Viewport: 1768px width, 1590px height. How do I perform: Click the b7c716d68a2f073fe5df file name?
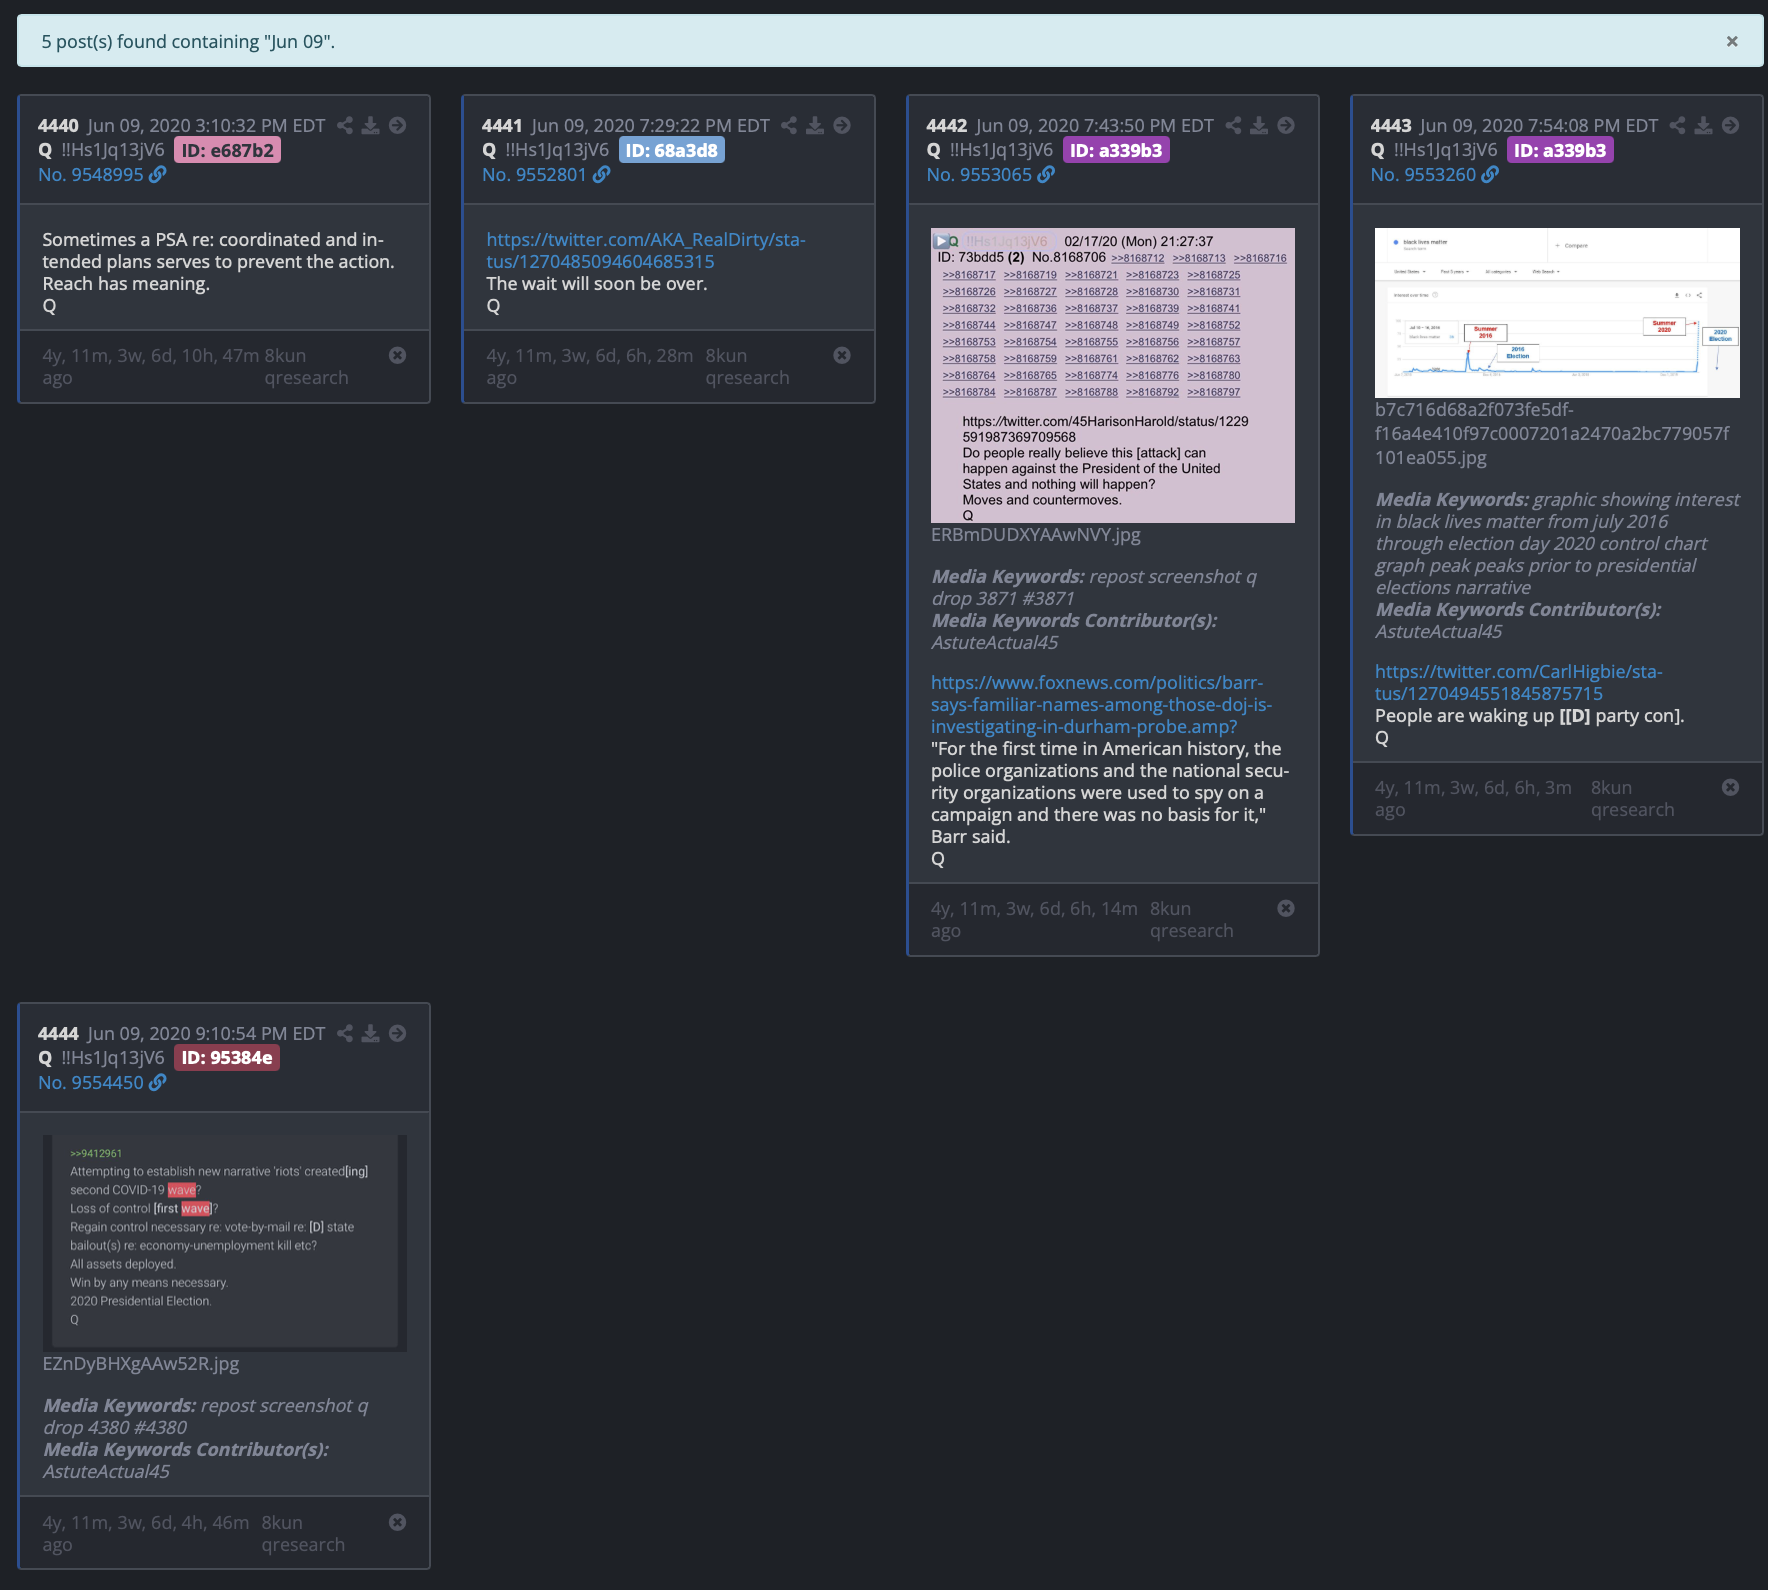pos(1551,433)
